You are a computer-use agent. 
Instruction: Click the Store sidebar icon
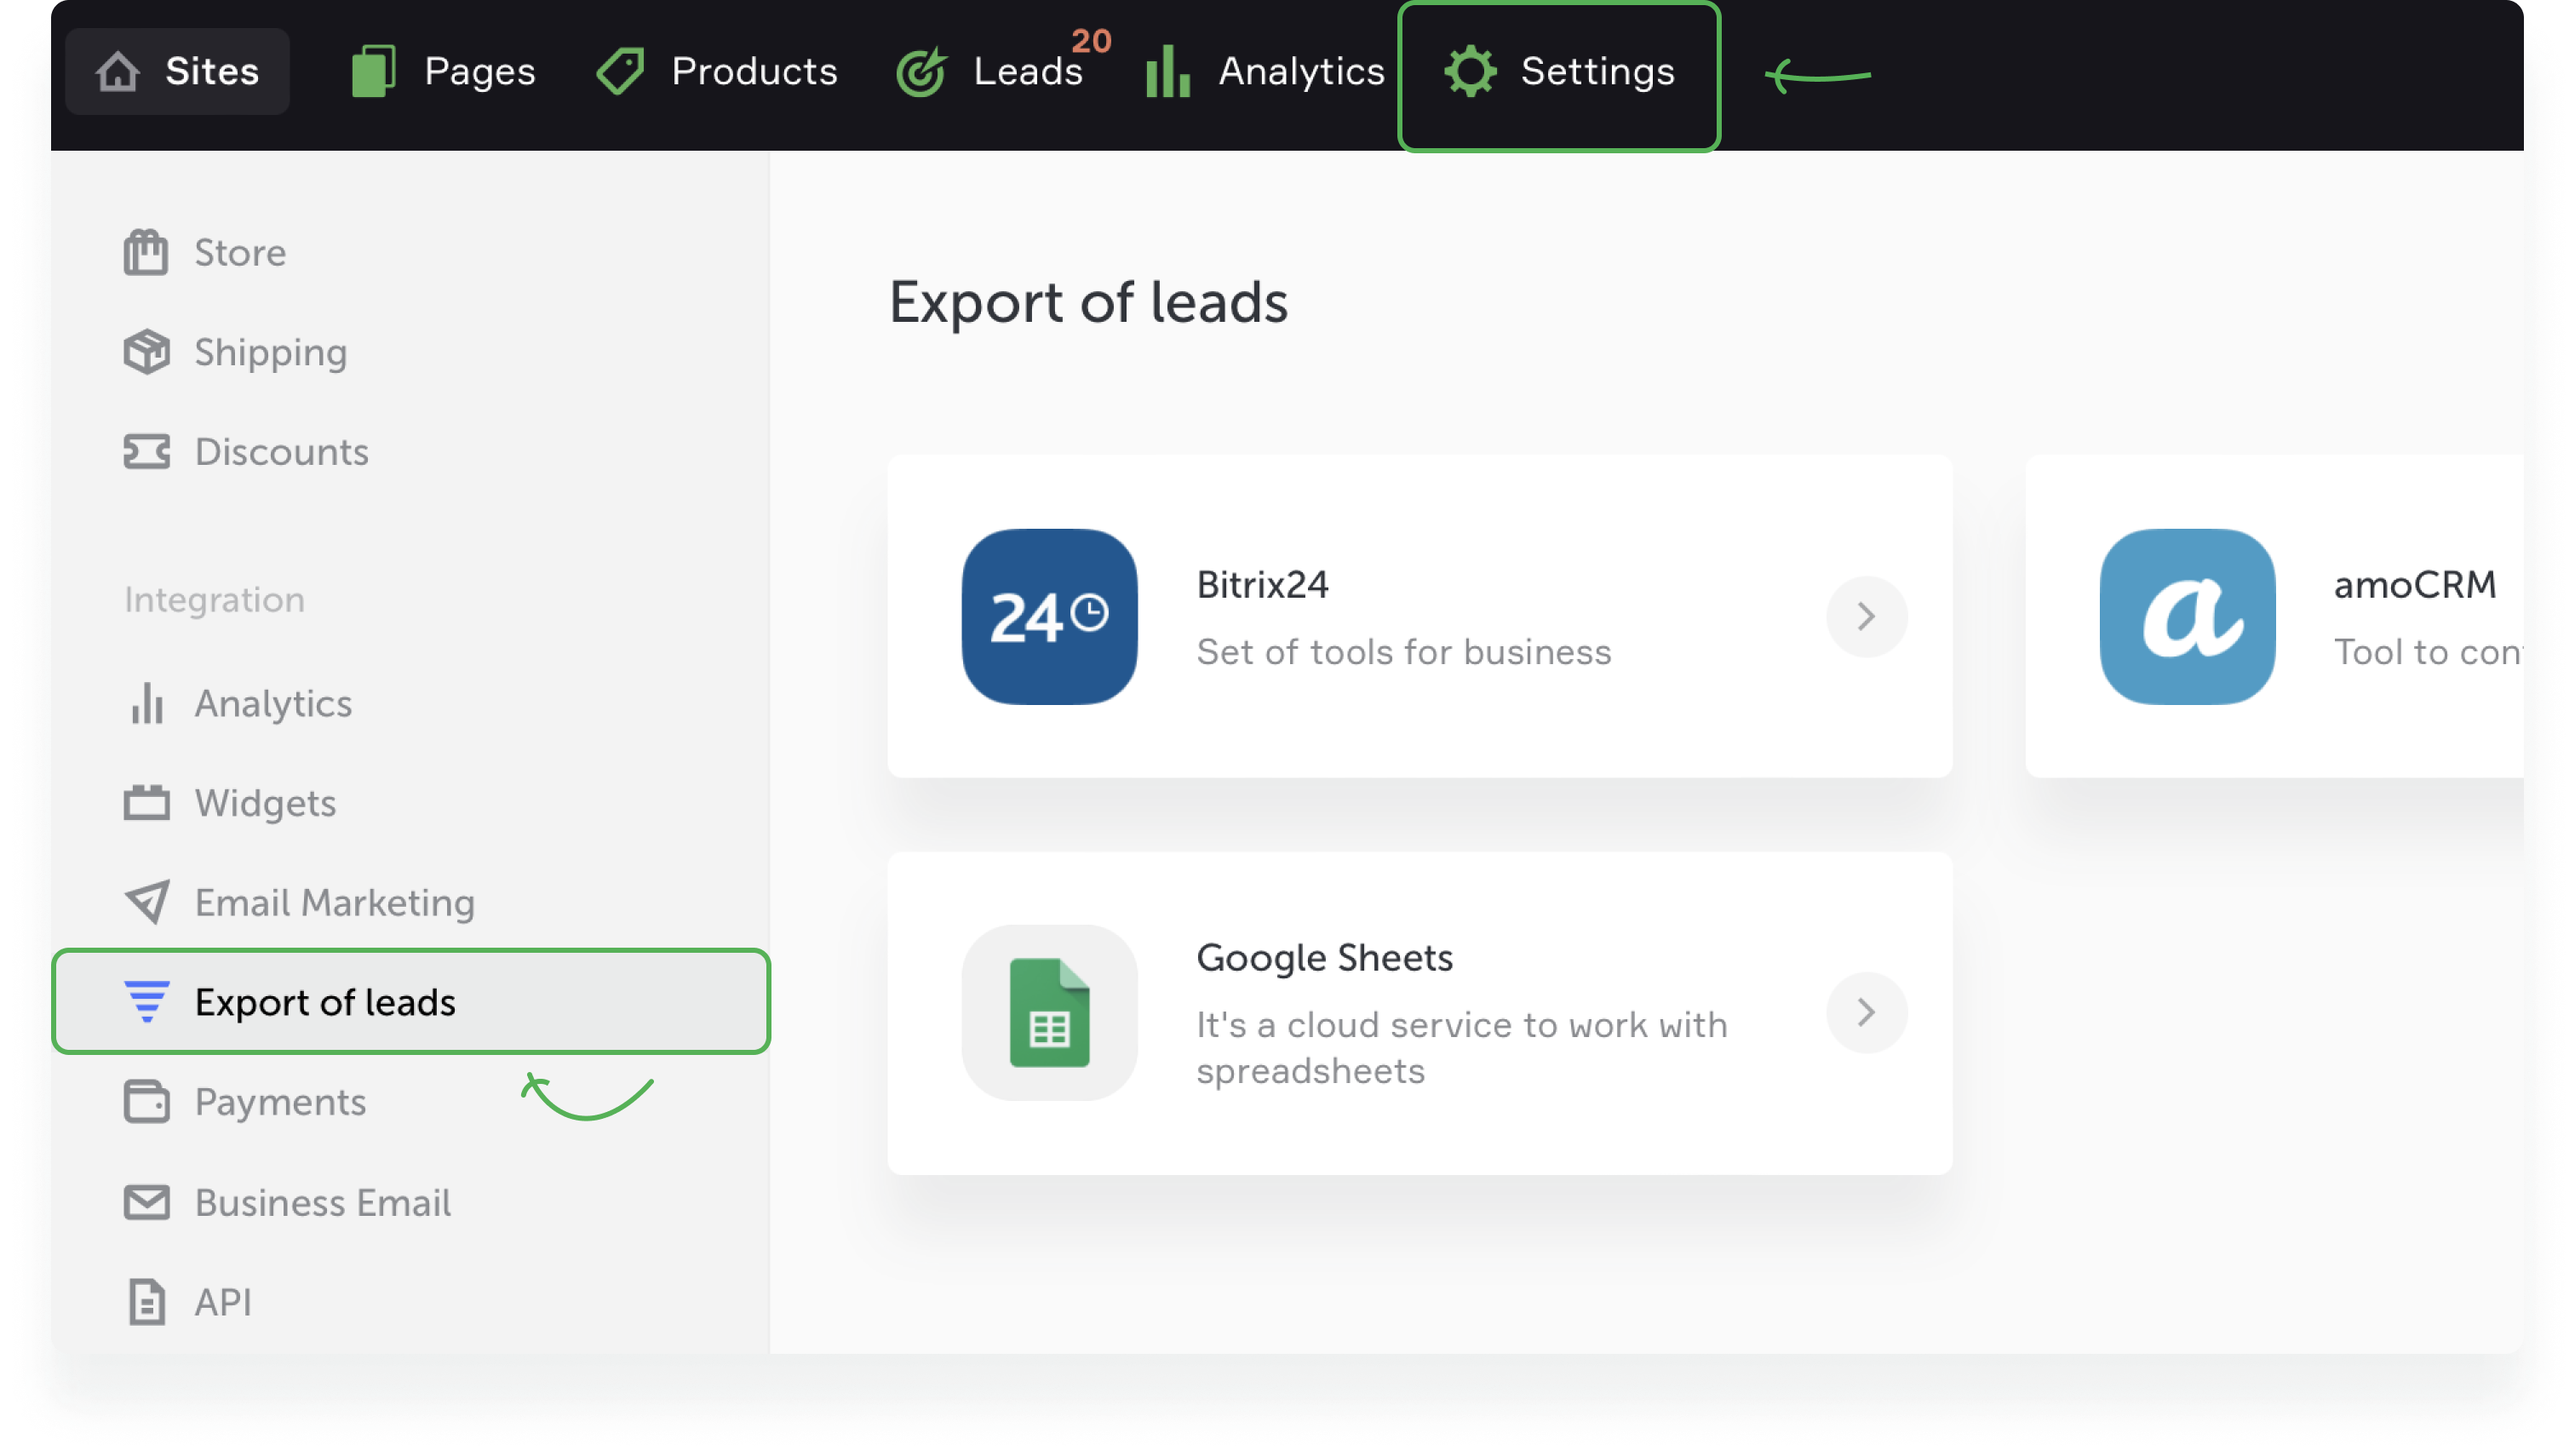(146, 251)
